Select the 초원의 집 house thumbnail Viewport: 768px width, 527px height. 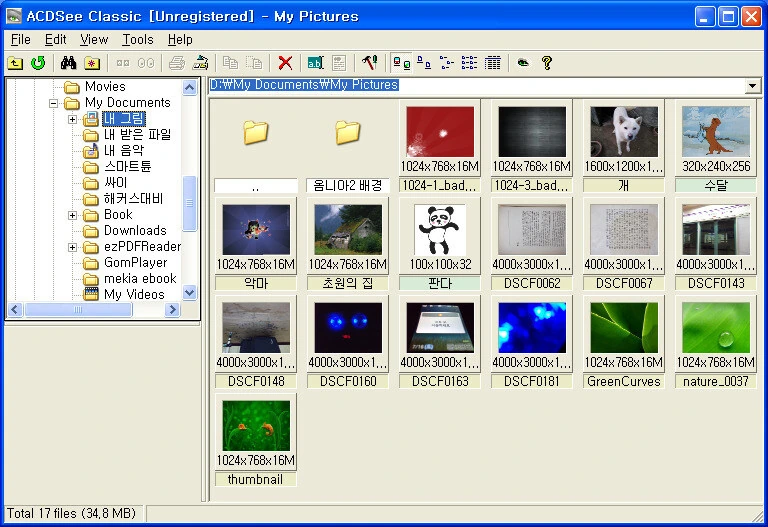348,244
